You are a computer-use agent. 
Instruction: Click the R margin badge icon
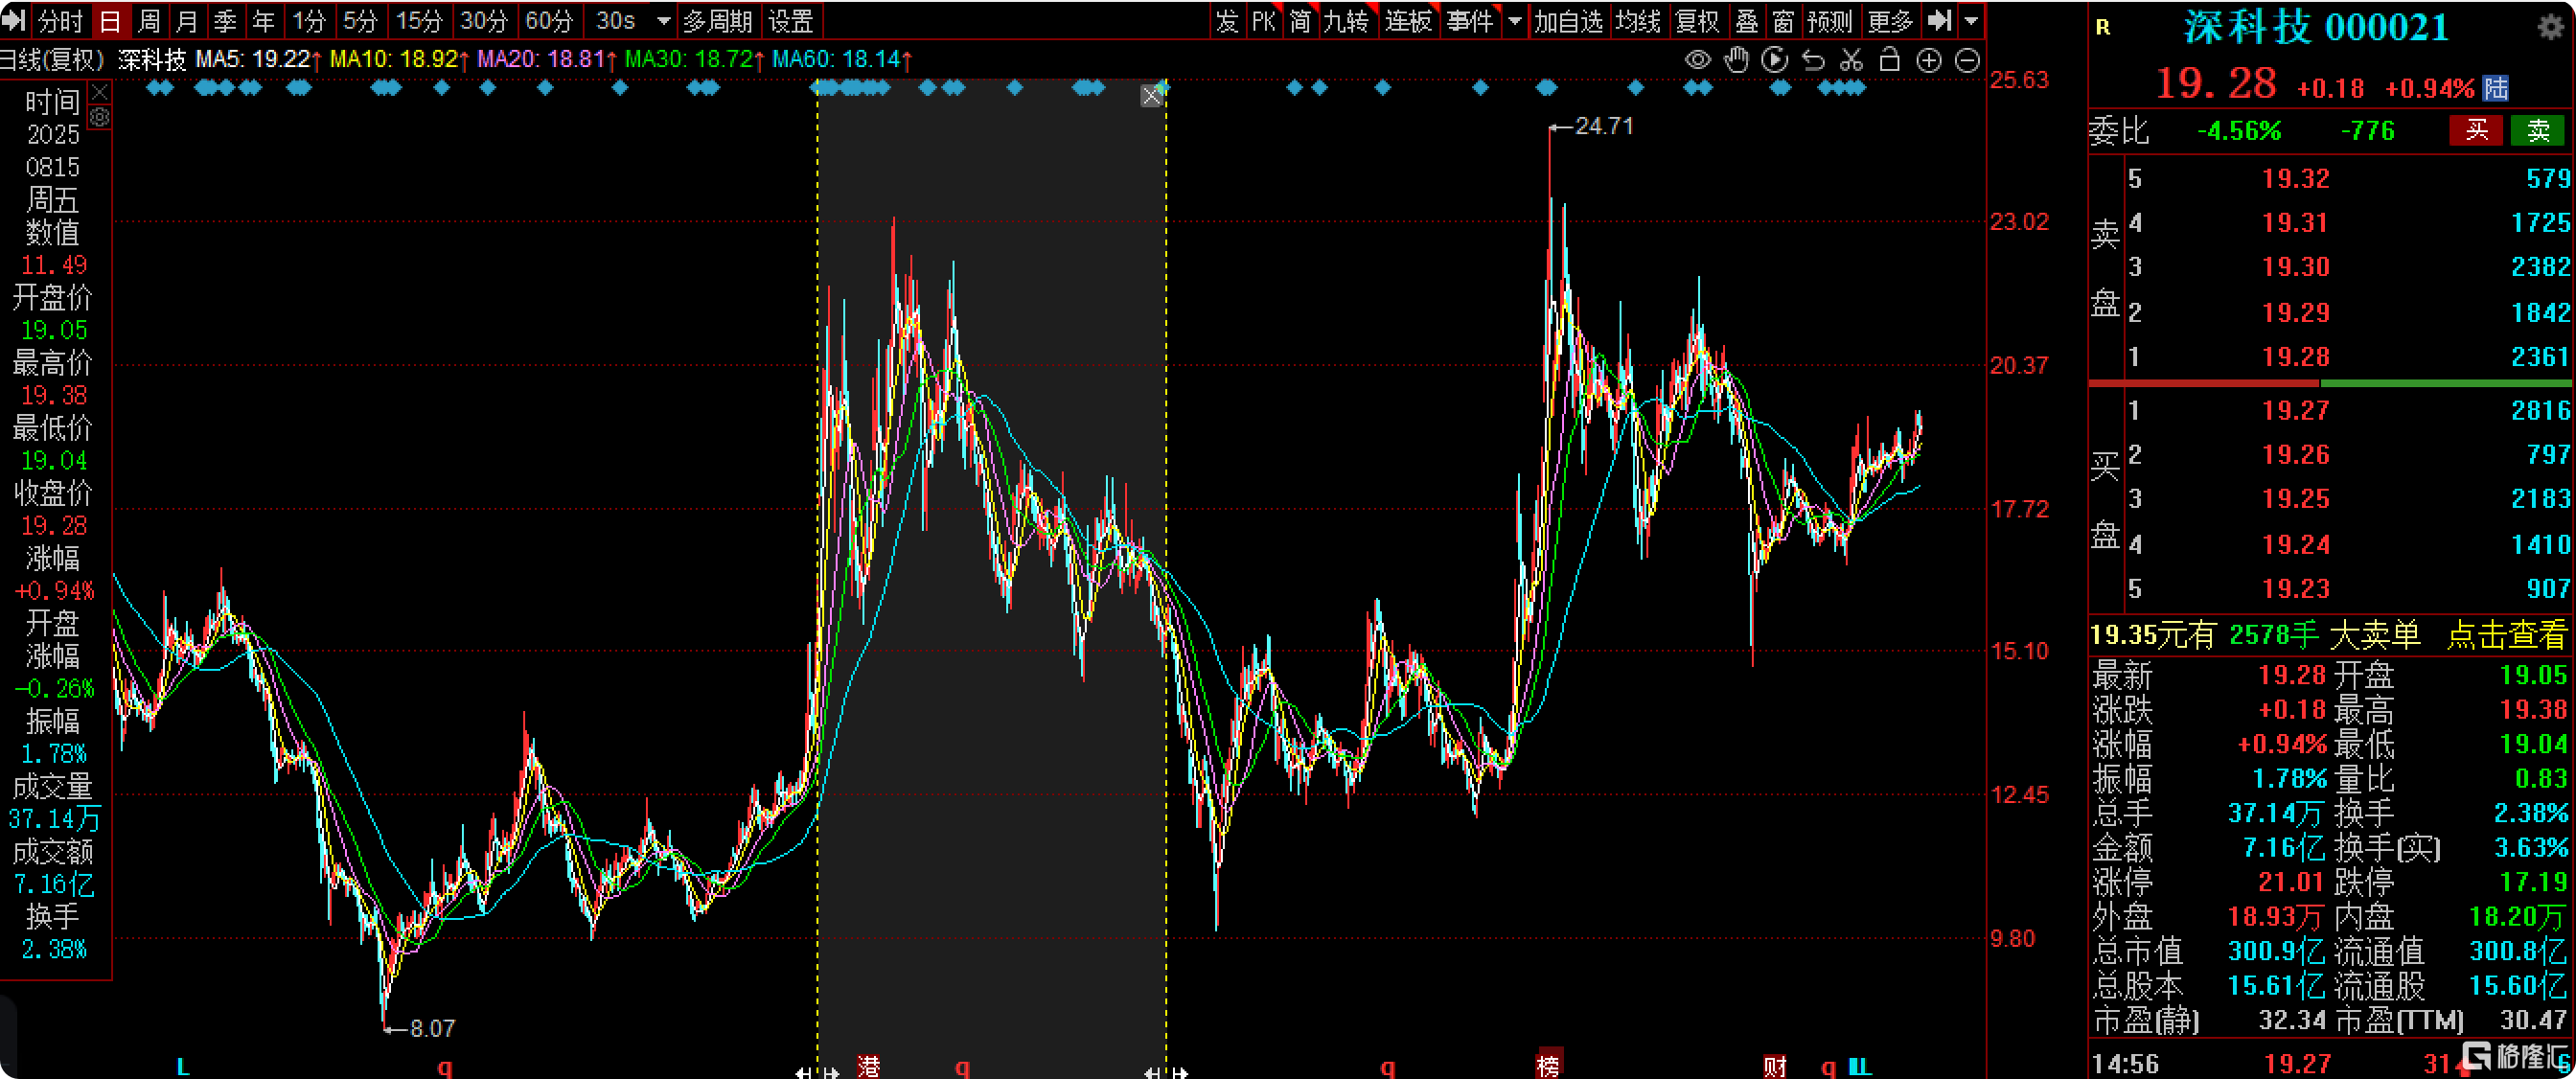click(x=2103, y=28)
